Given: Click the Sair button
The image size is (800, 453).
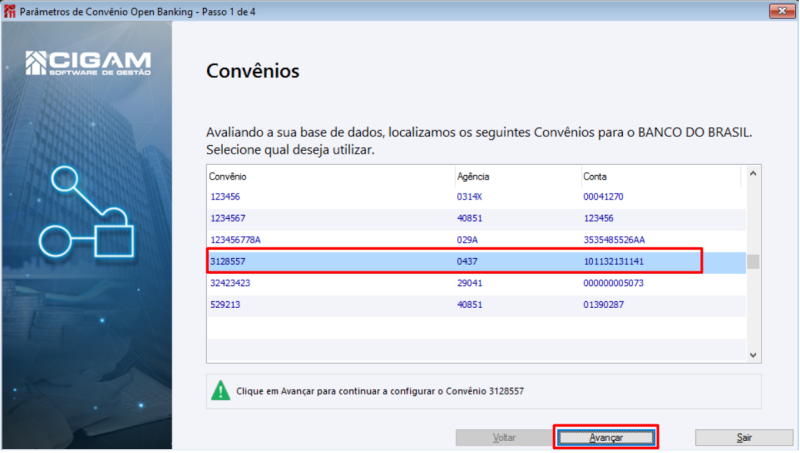Looking at the screenshot, I should (x=744, y=438).
